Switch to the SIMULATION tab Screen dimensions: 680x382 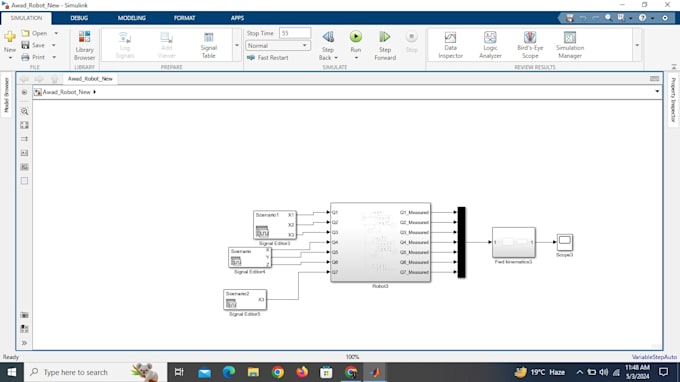click(x=26, y=18)
